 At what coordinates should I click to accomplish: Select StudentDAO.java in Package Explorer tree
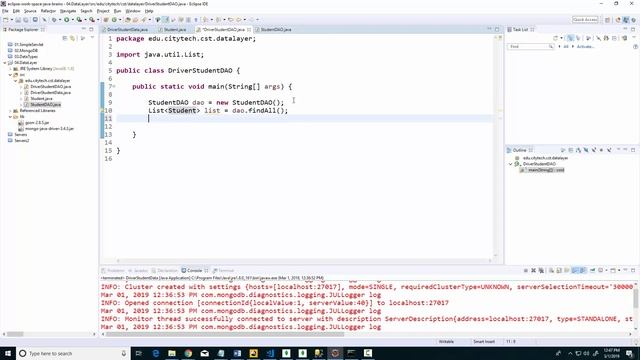coord(45,104)
